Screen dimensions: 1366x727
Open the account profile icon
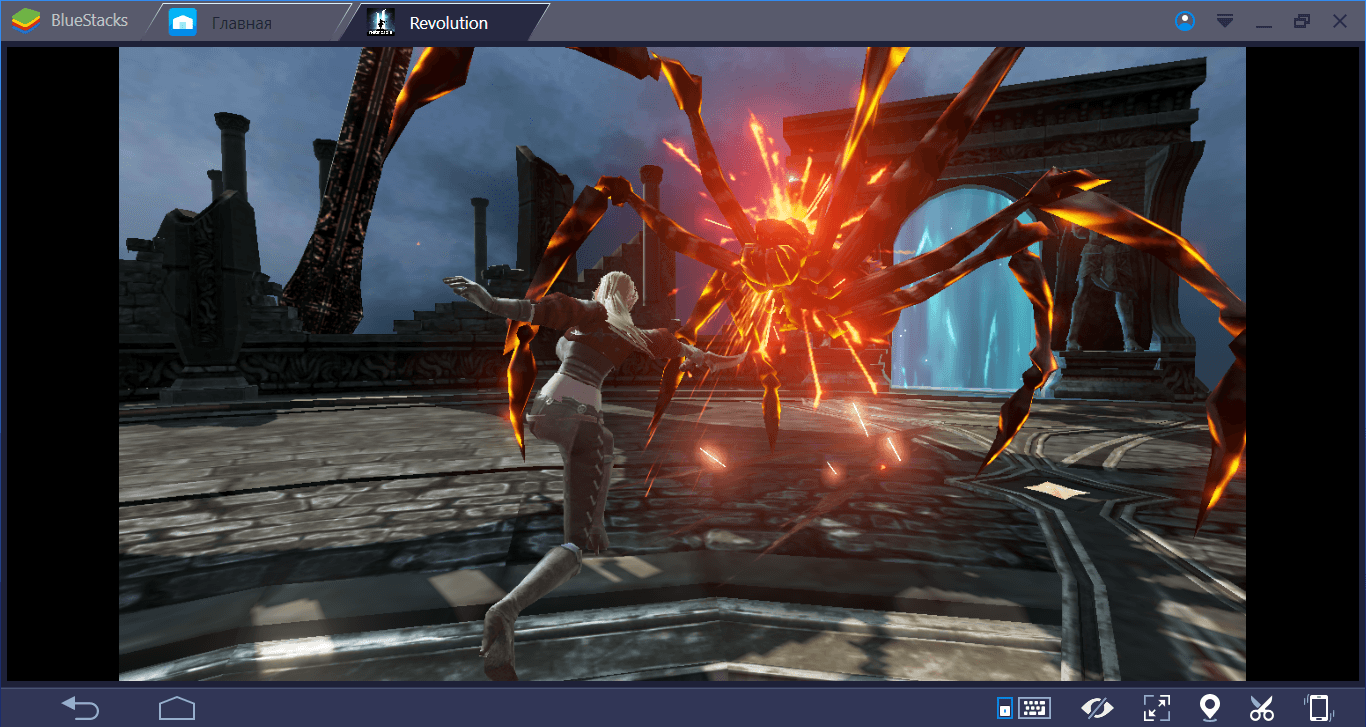(1185, 21)
